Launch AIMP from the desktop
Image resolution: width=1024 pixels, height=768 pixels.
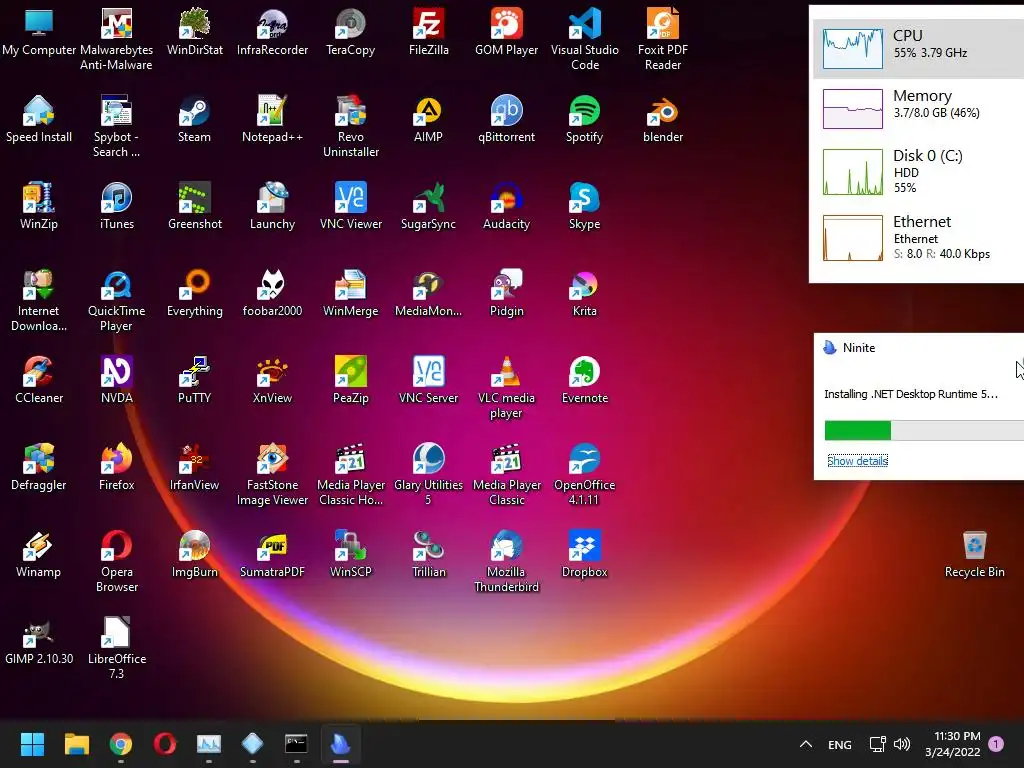[428, 119]
